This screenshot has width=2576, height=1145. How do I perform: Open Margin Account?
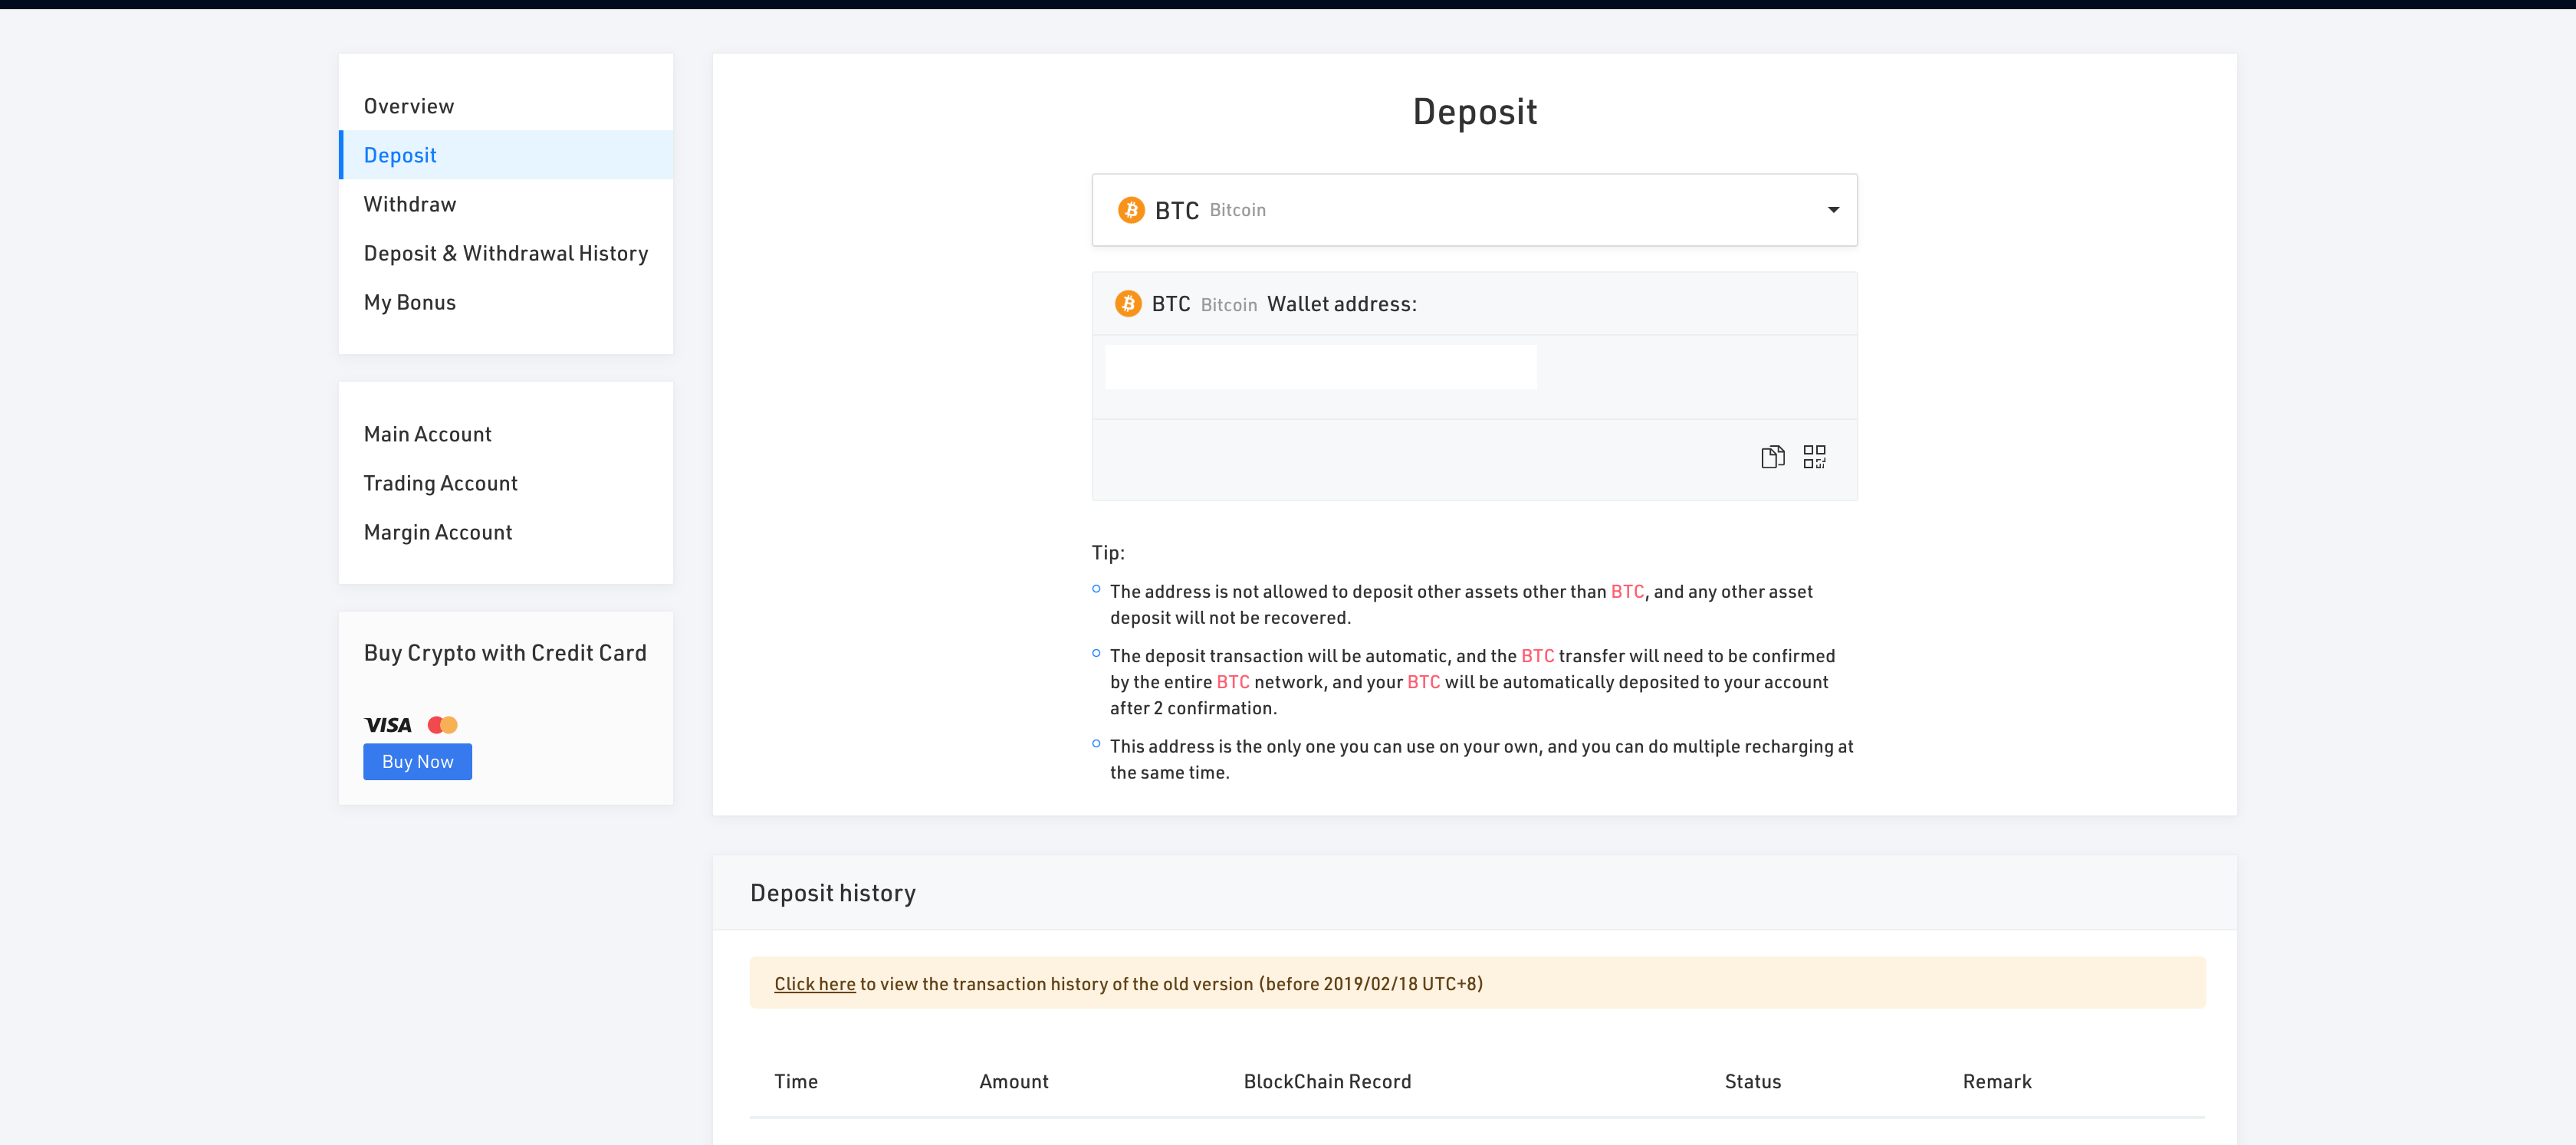(437, 532)
